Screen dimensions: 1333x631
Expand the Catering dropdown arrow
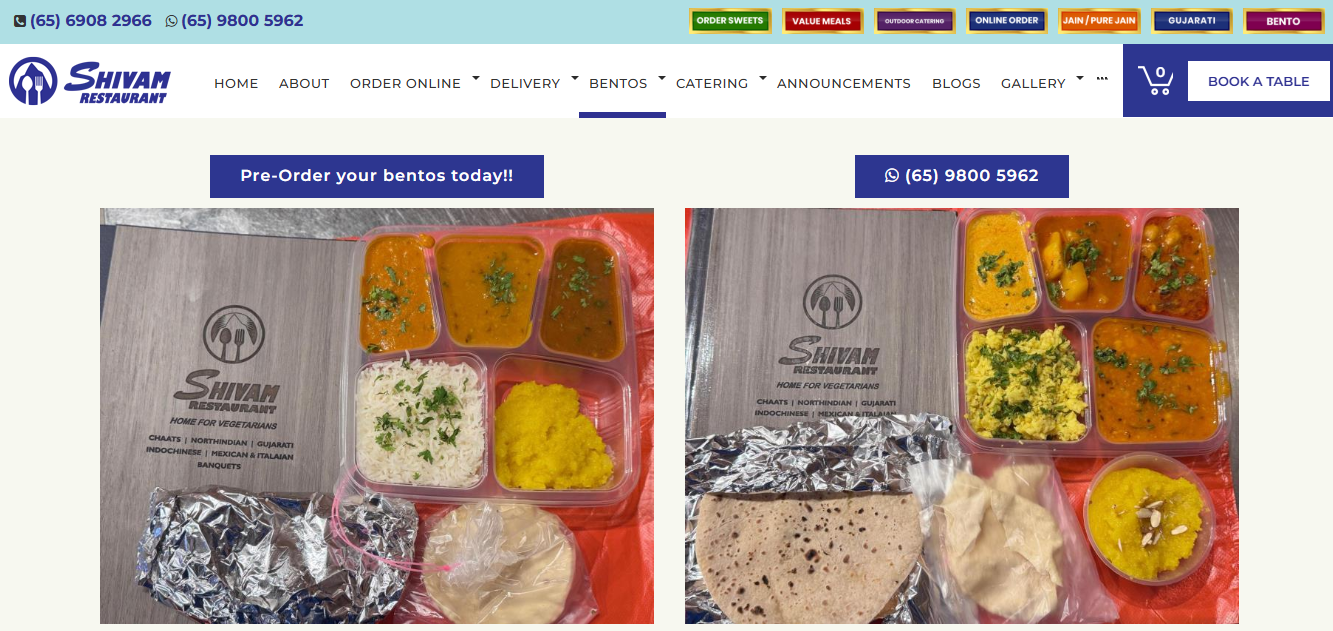pyautogui.click(x=763, y=77)
